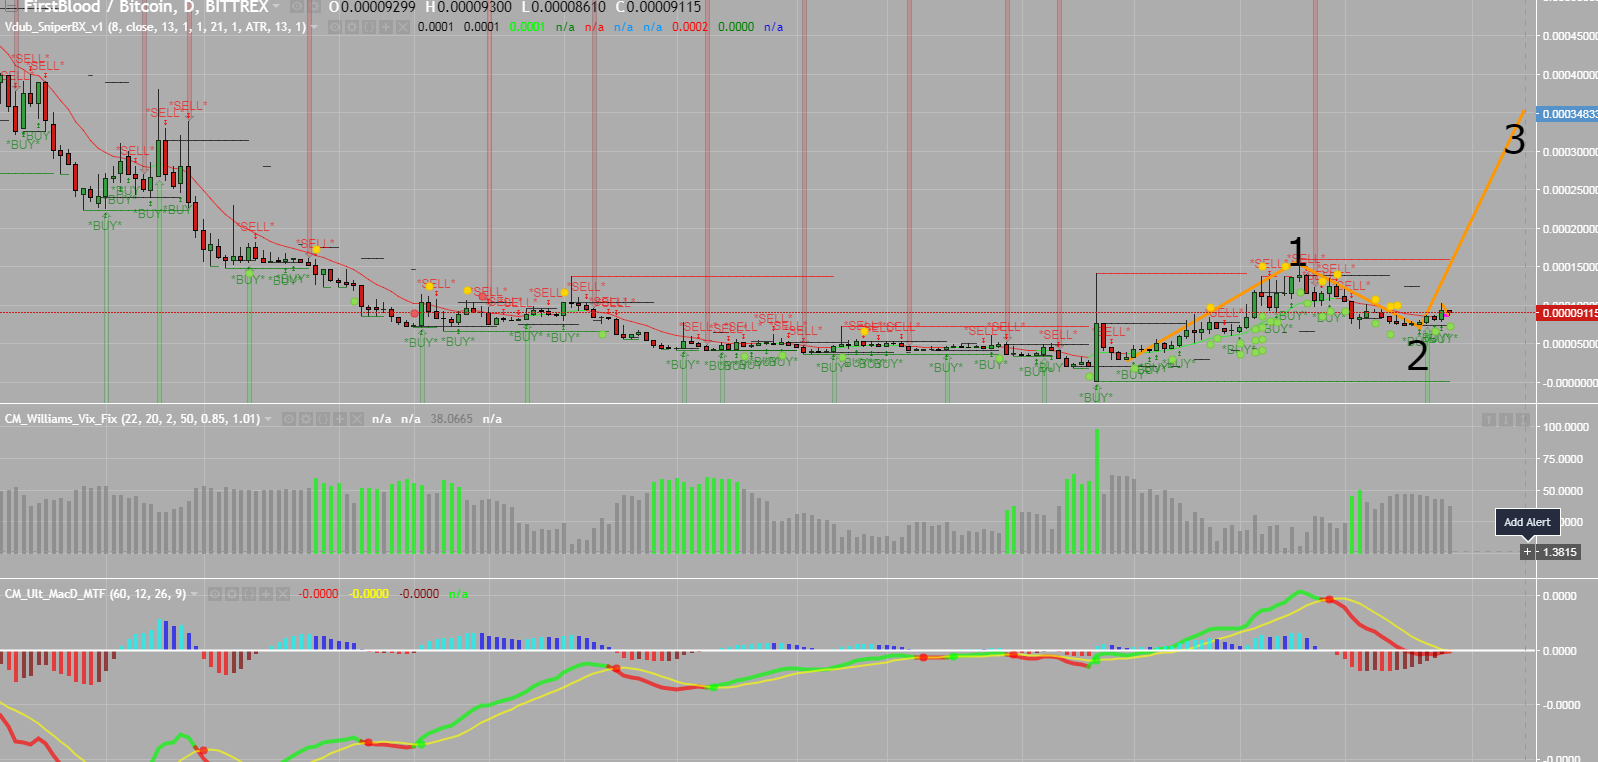Viewport: 1598px width, 762px height.
Task: Click the green 0.0000 Vdub value
Action: pyautogui.click(x=736, y=27)
